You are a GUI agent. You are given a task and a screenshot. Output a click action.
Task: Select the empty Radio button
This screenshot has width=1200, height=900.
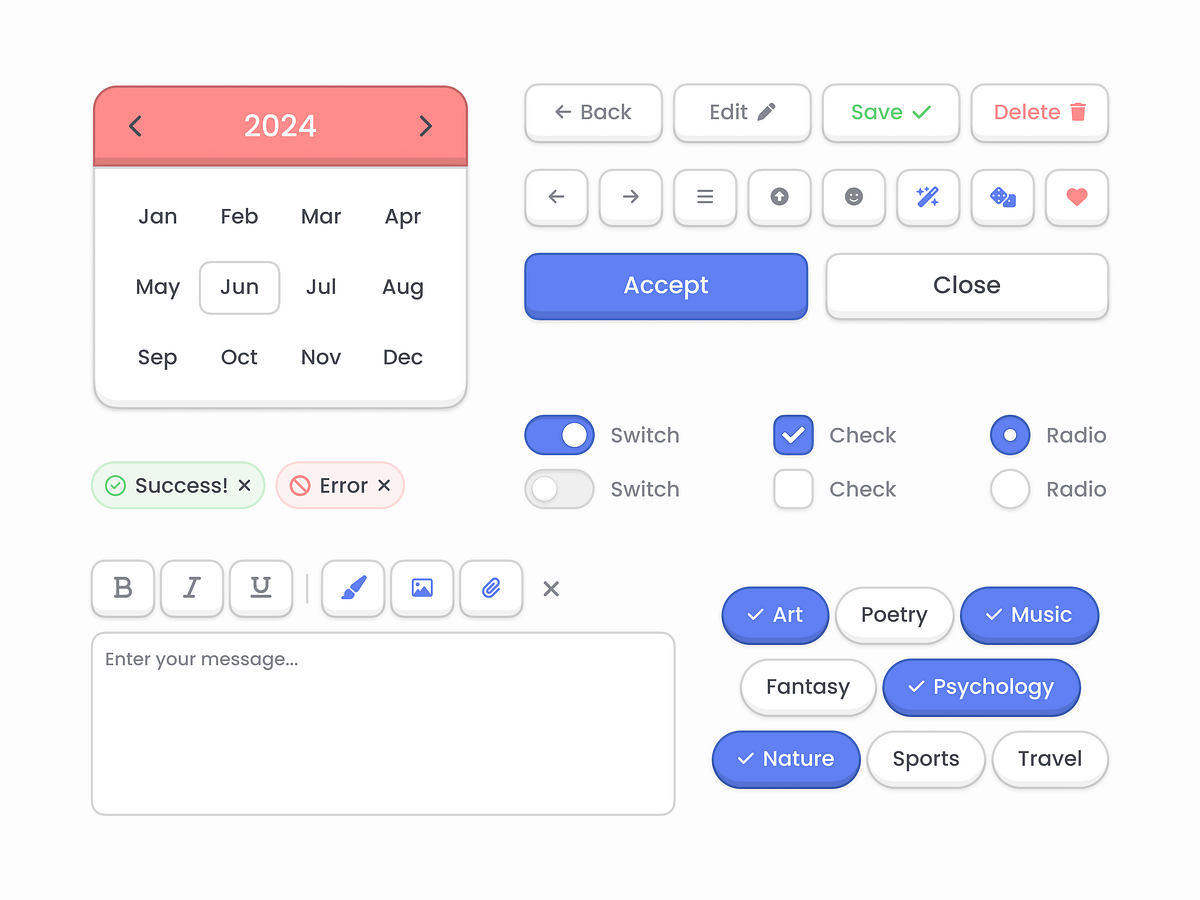(x=1010, y=489)
